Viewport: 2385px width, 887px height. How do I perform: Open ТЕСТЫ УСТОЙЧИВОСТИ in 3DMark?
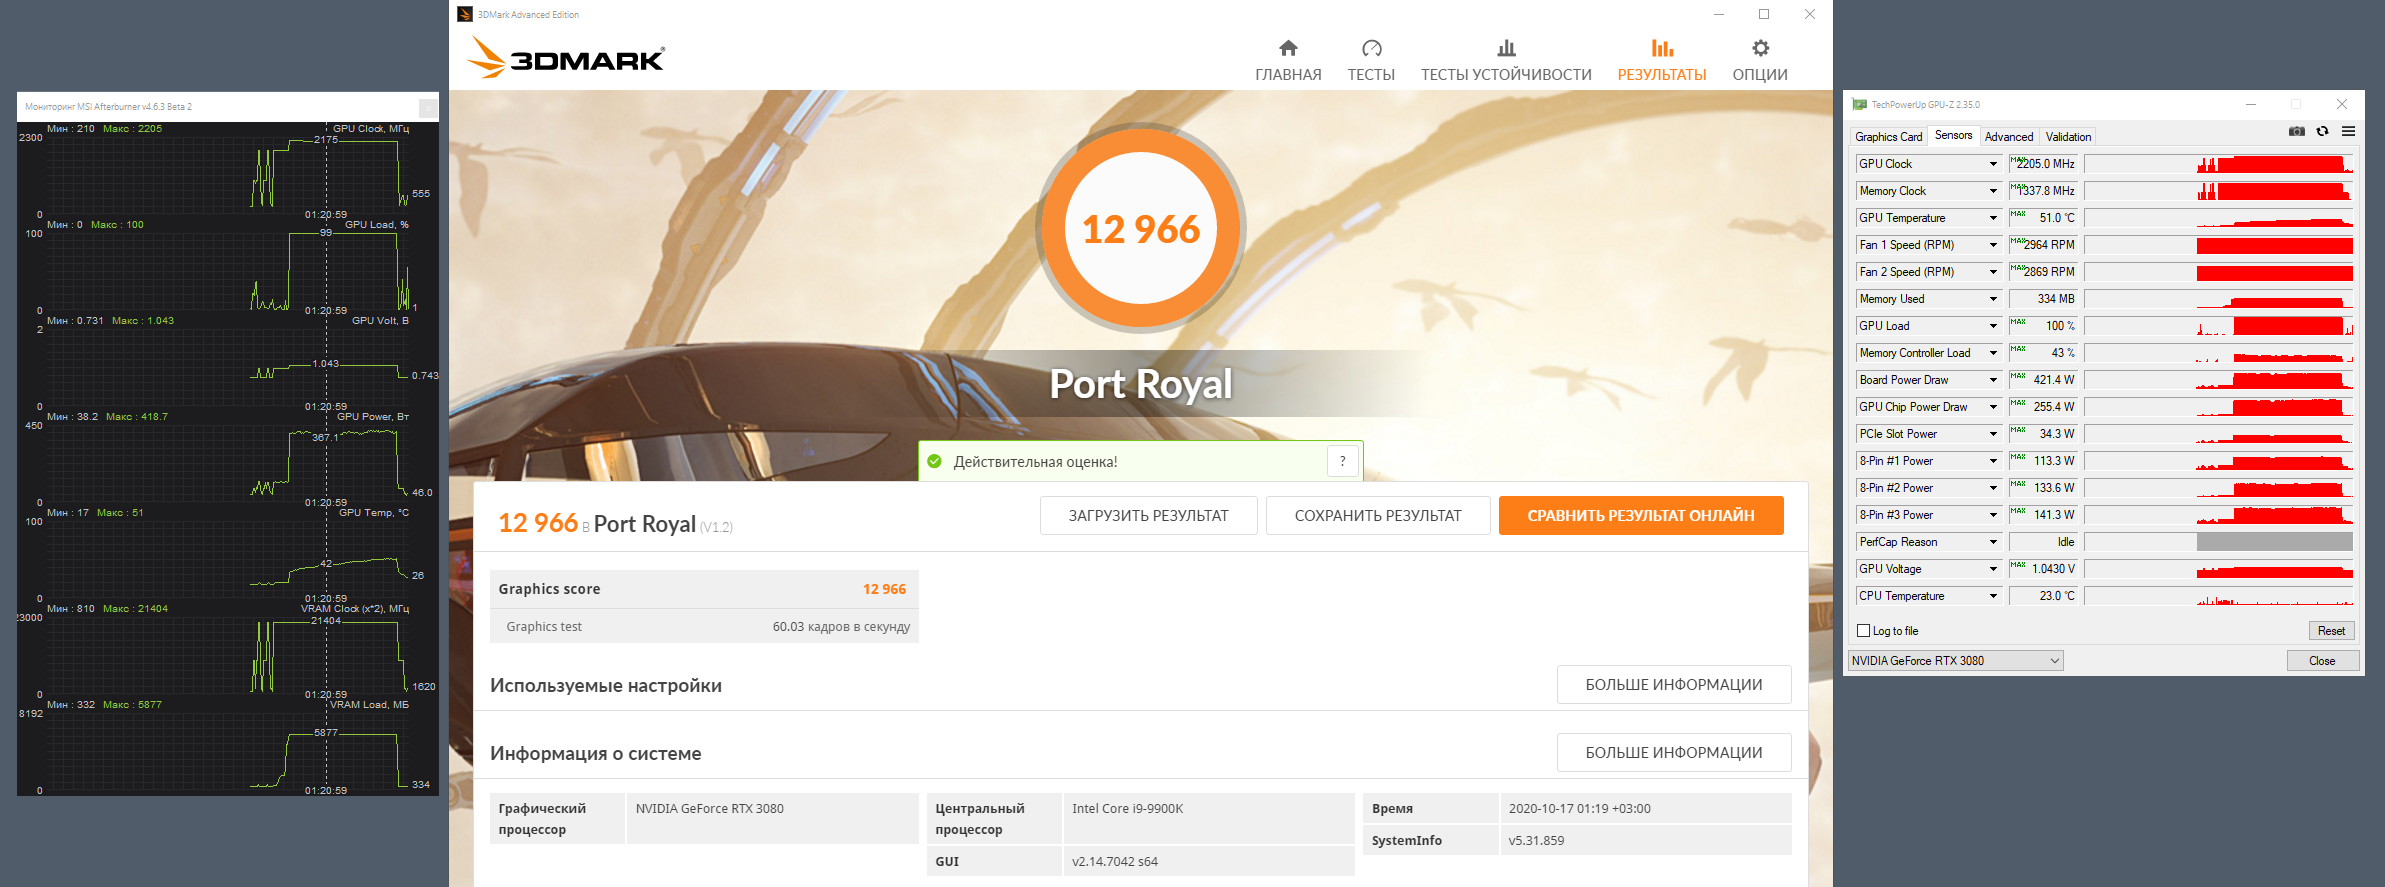(x=1506, y=60)
